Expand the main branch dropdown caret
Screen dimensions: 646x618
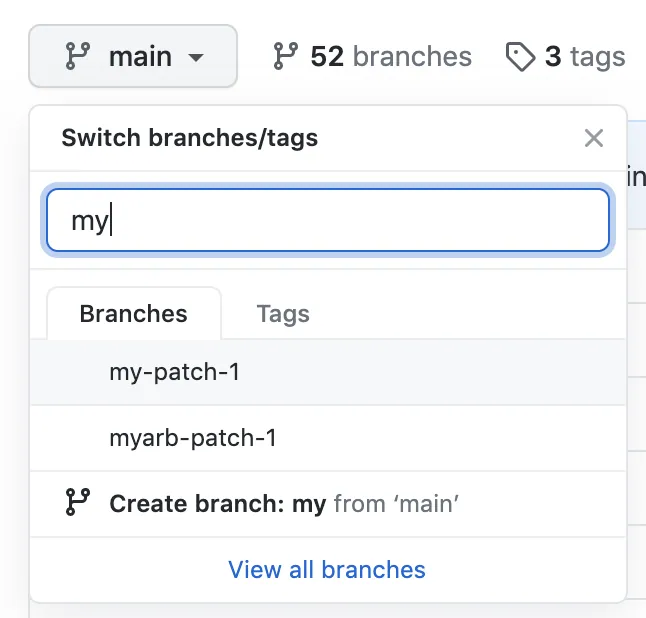[196, 58]
